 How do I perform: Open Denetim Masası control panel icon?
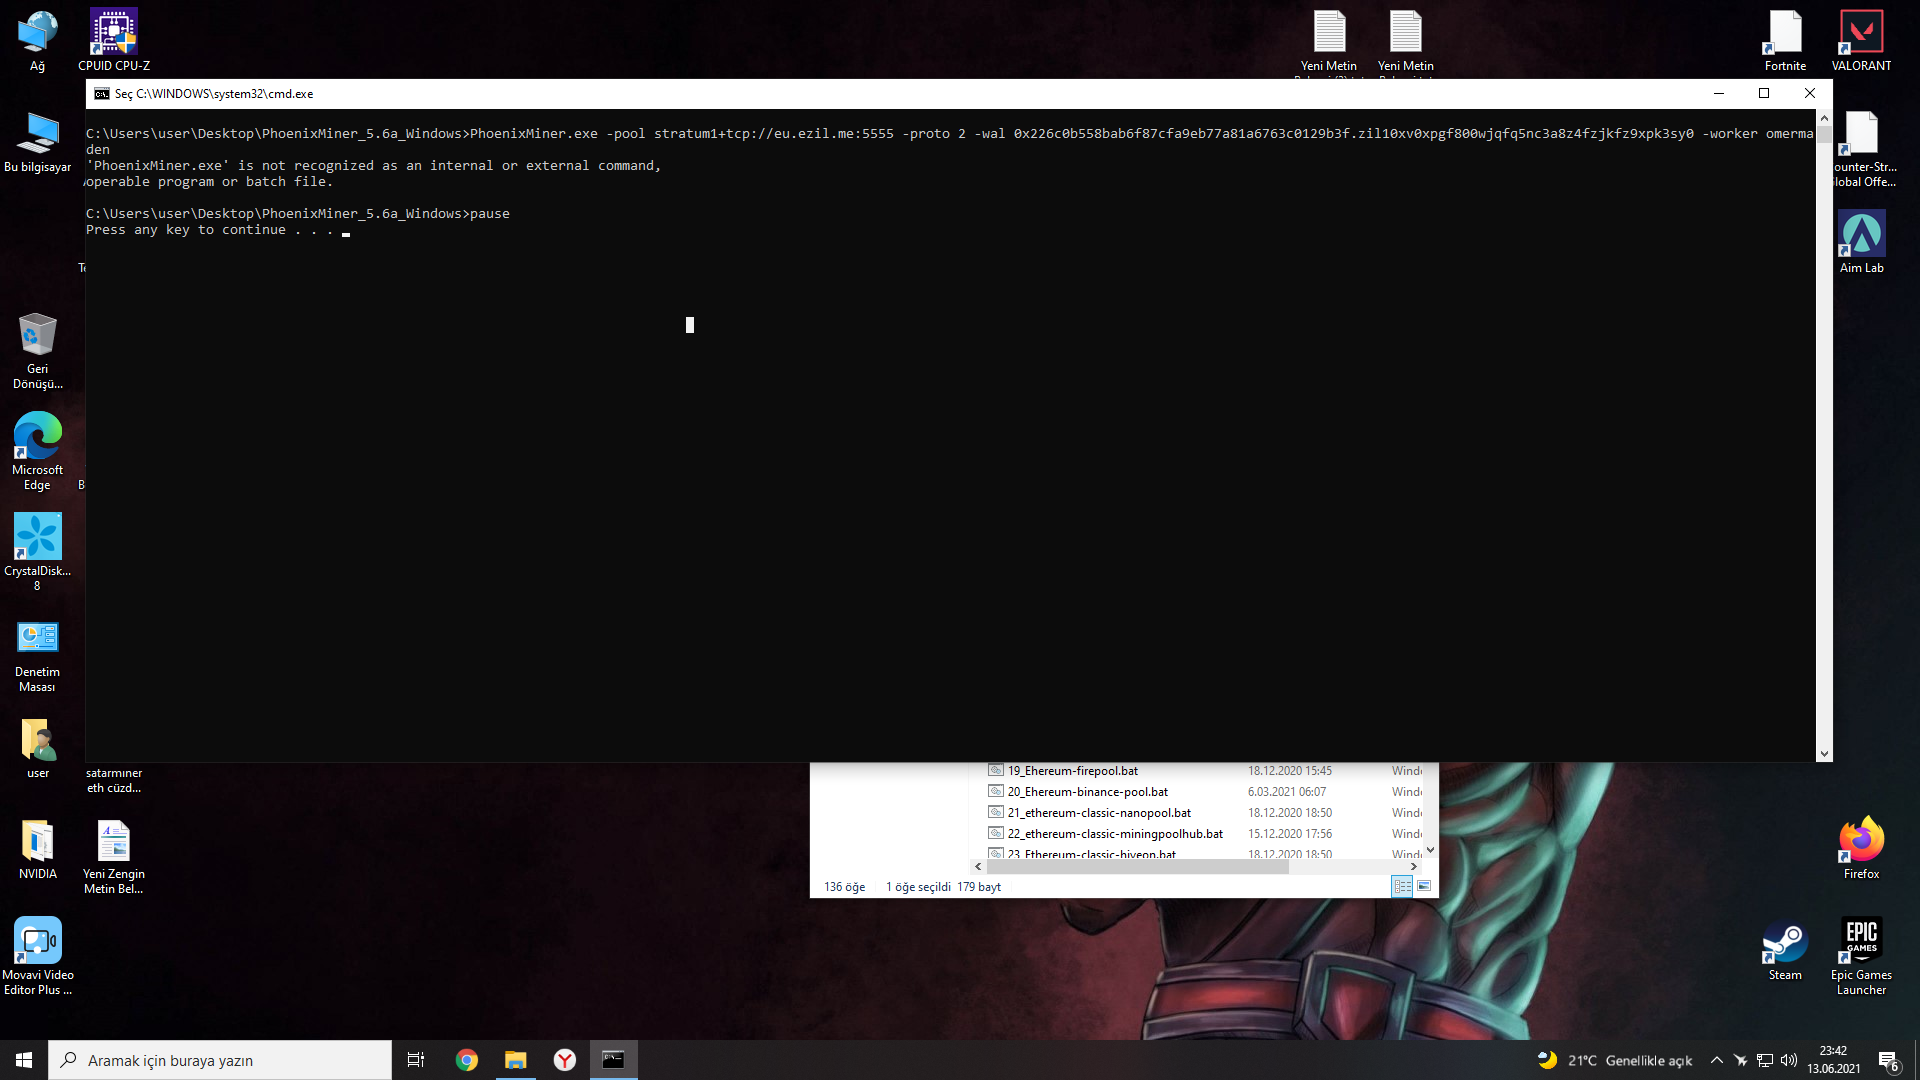(x=38, y=654)
